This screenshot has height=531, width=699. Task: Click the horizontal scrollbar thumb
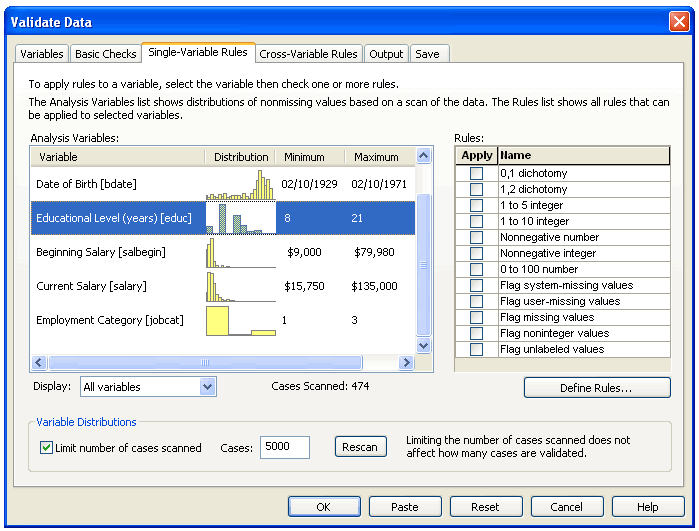205,362
